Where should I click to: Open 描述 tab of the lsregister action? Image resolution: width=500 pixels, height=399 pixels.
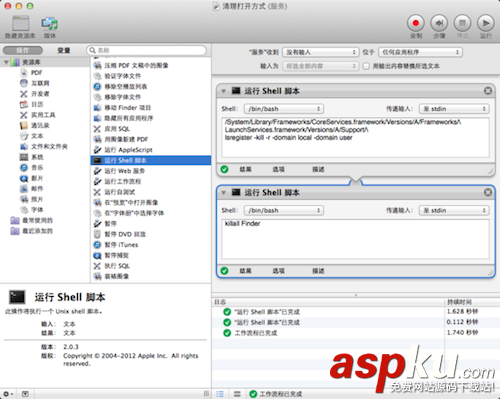coord(318,169)
